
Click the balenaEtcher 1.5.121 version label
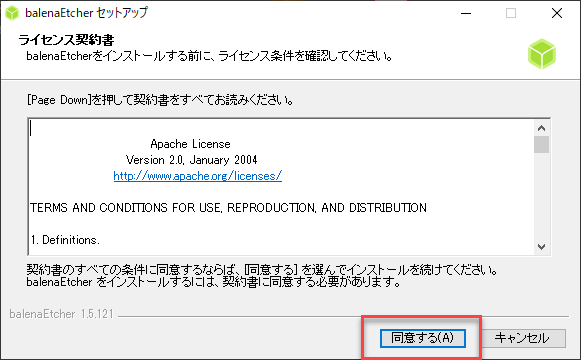coord(61,314)
